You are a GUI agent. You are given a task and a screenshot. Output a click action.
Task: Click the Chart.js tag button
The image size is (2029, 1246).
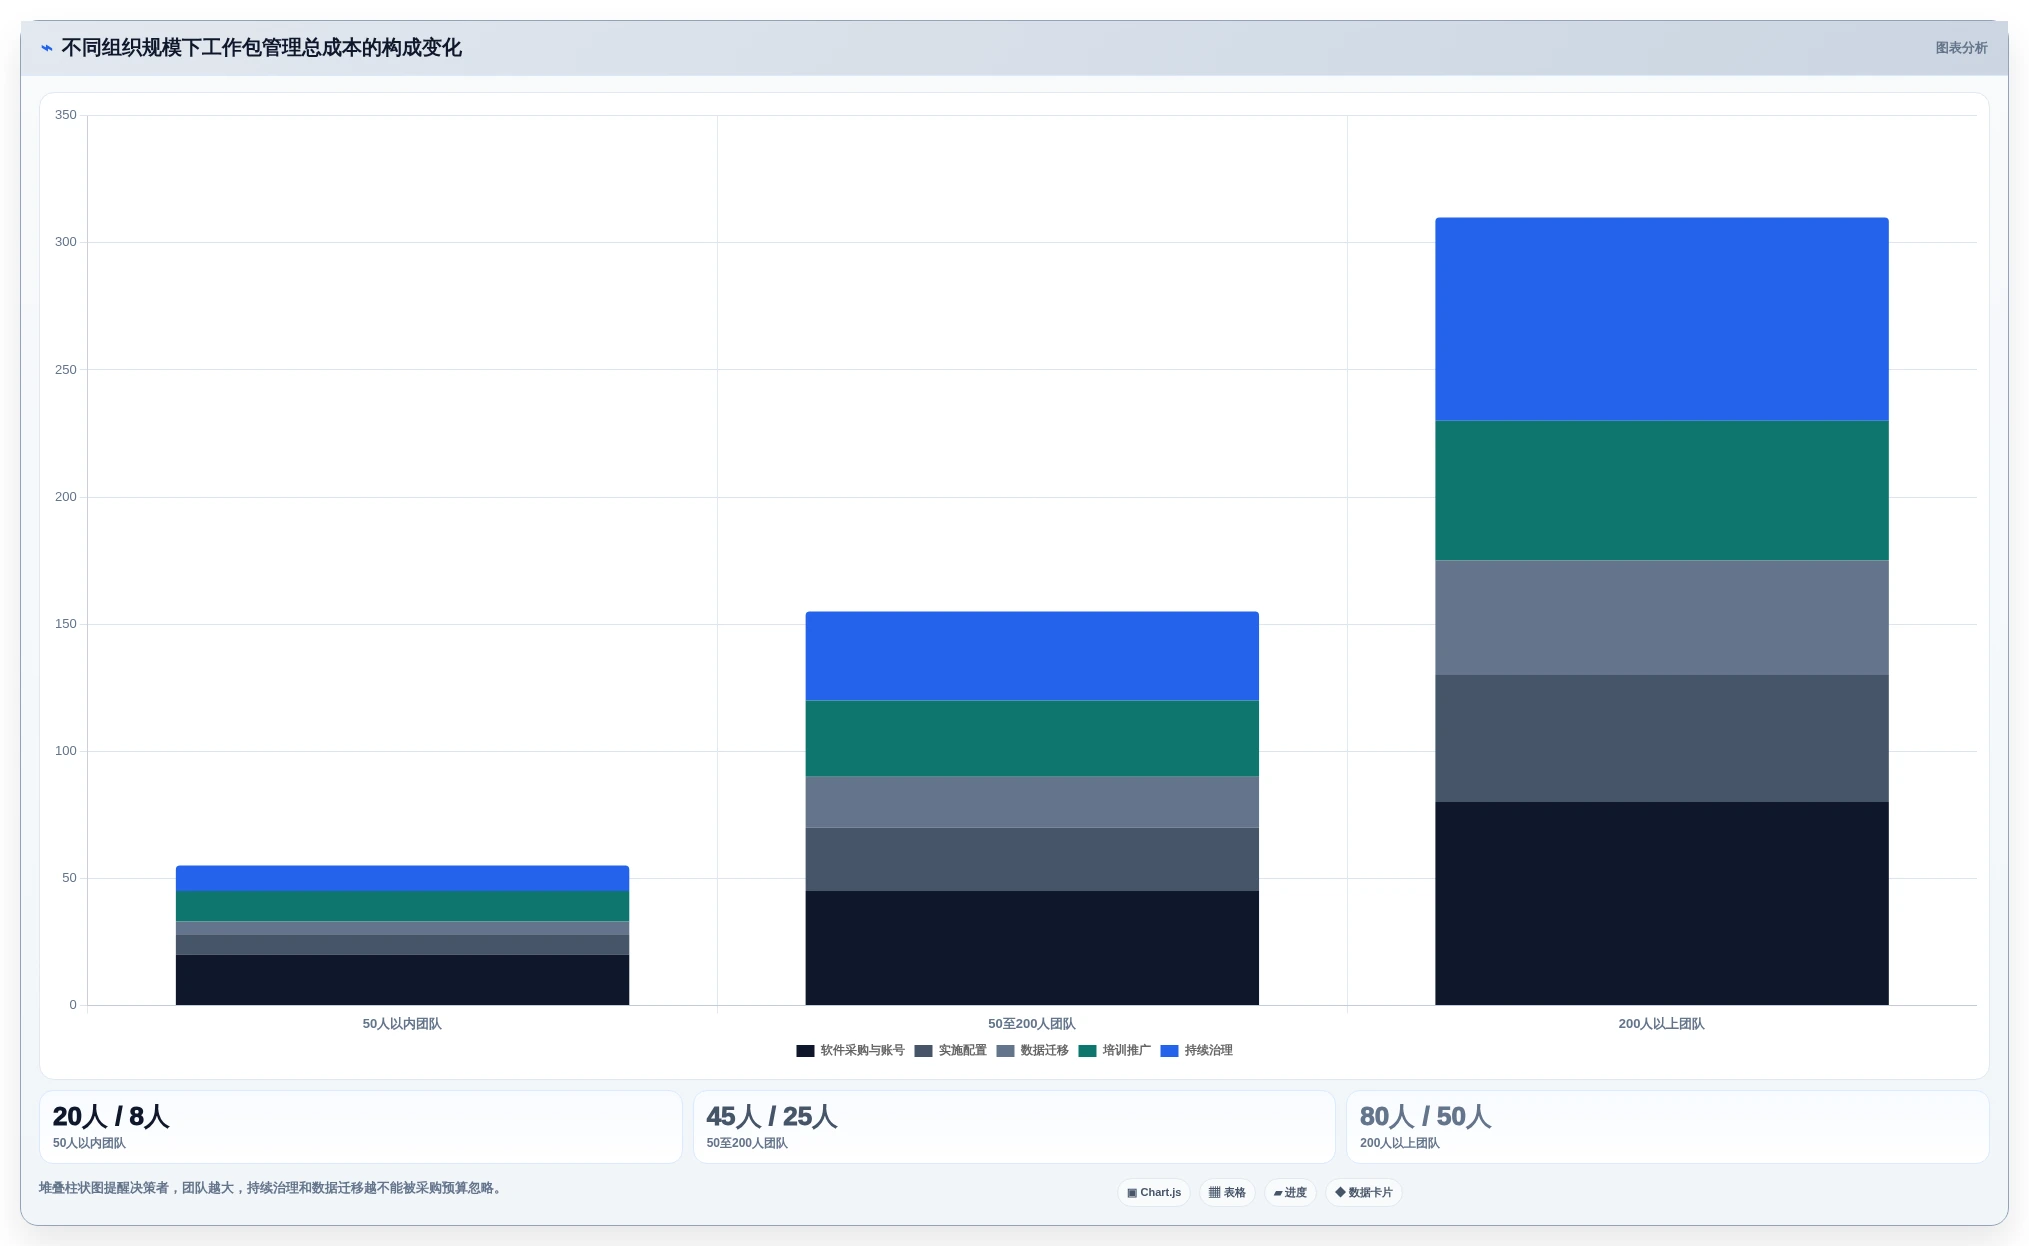pyautogui.click(x=1154, y=1192)
